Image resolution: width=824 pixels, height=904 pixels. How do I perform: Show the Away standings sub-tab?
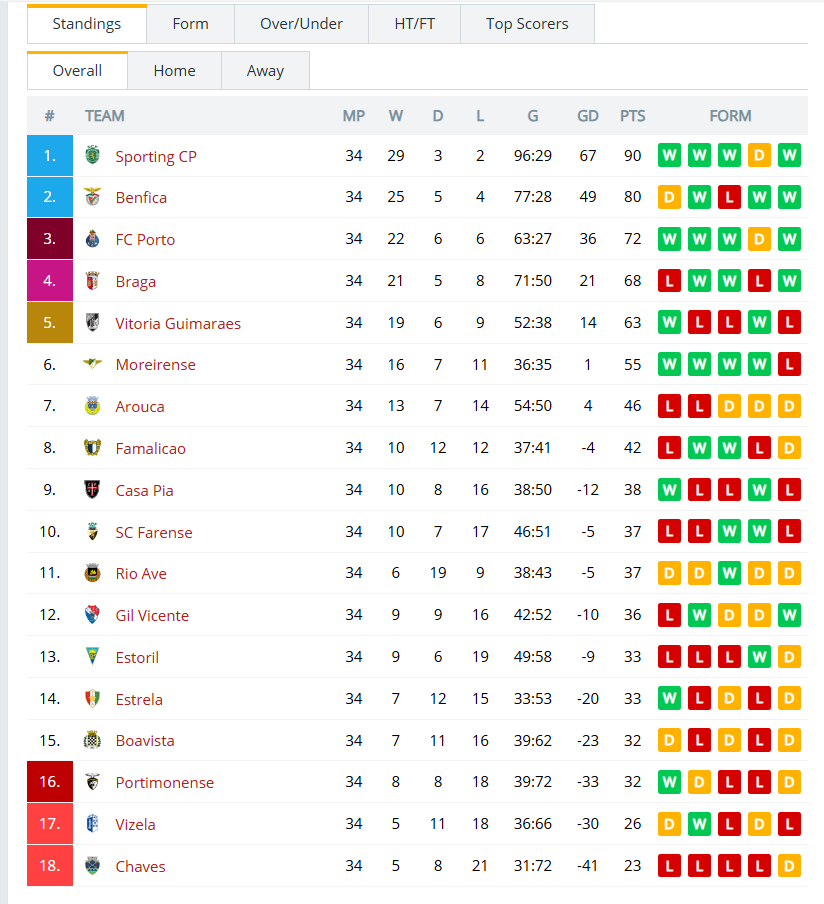point(265,70)
